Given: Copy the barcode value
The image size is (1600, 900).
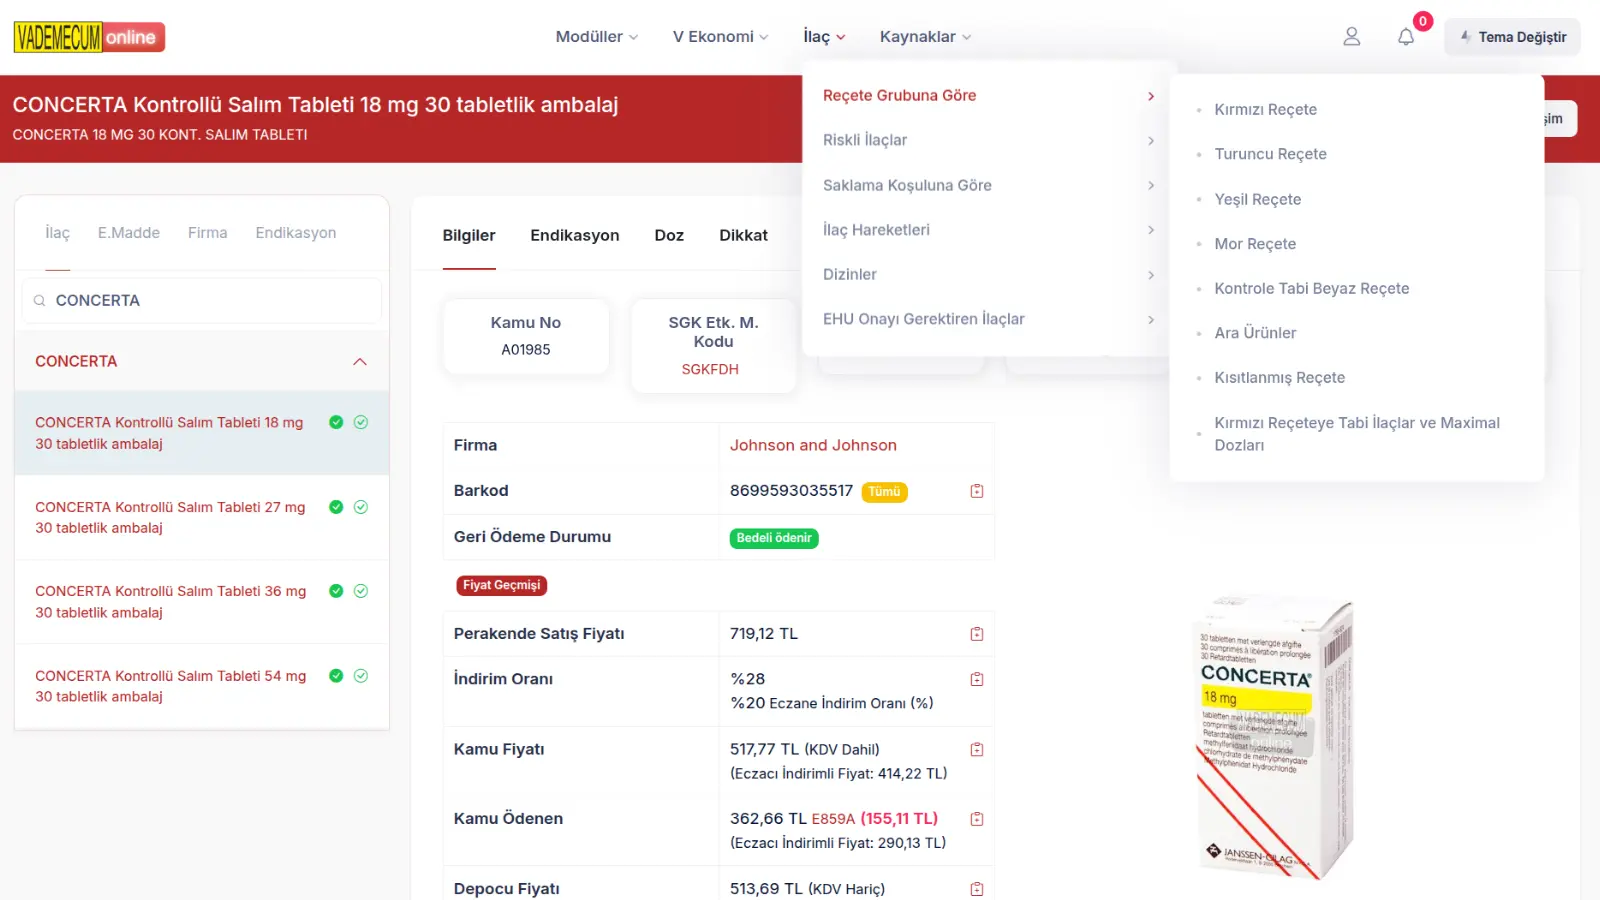Looking at the screenshot, I should pyautogui.click(x=977, y=491).
